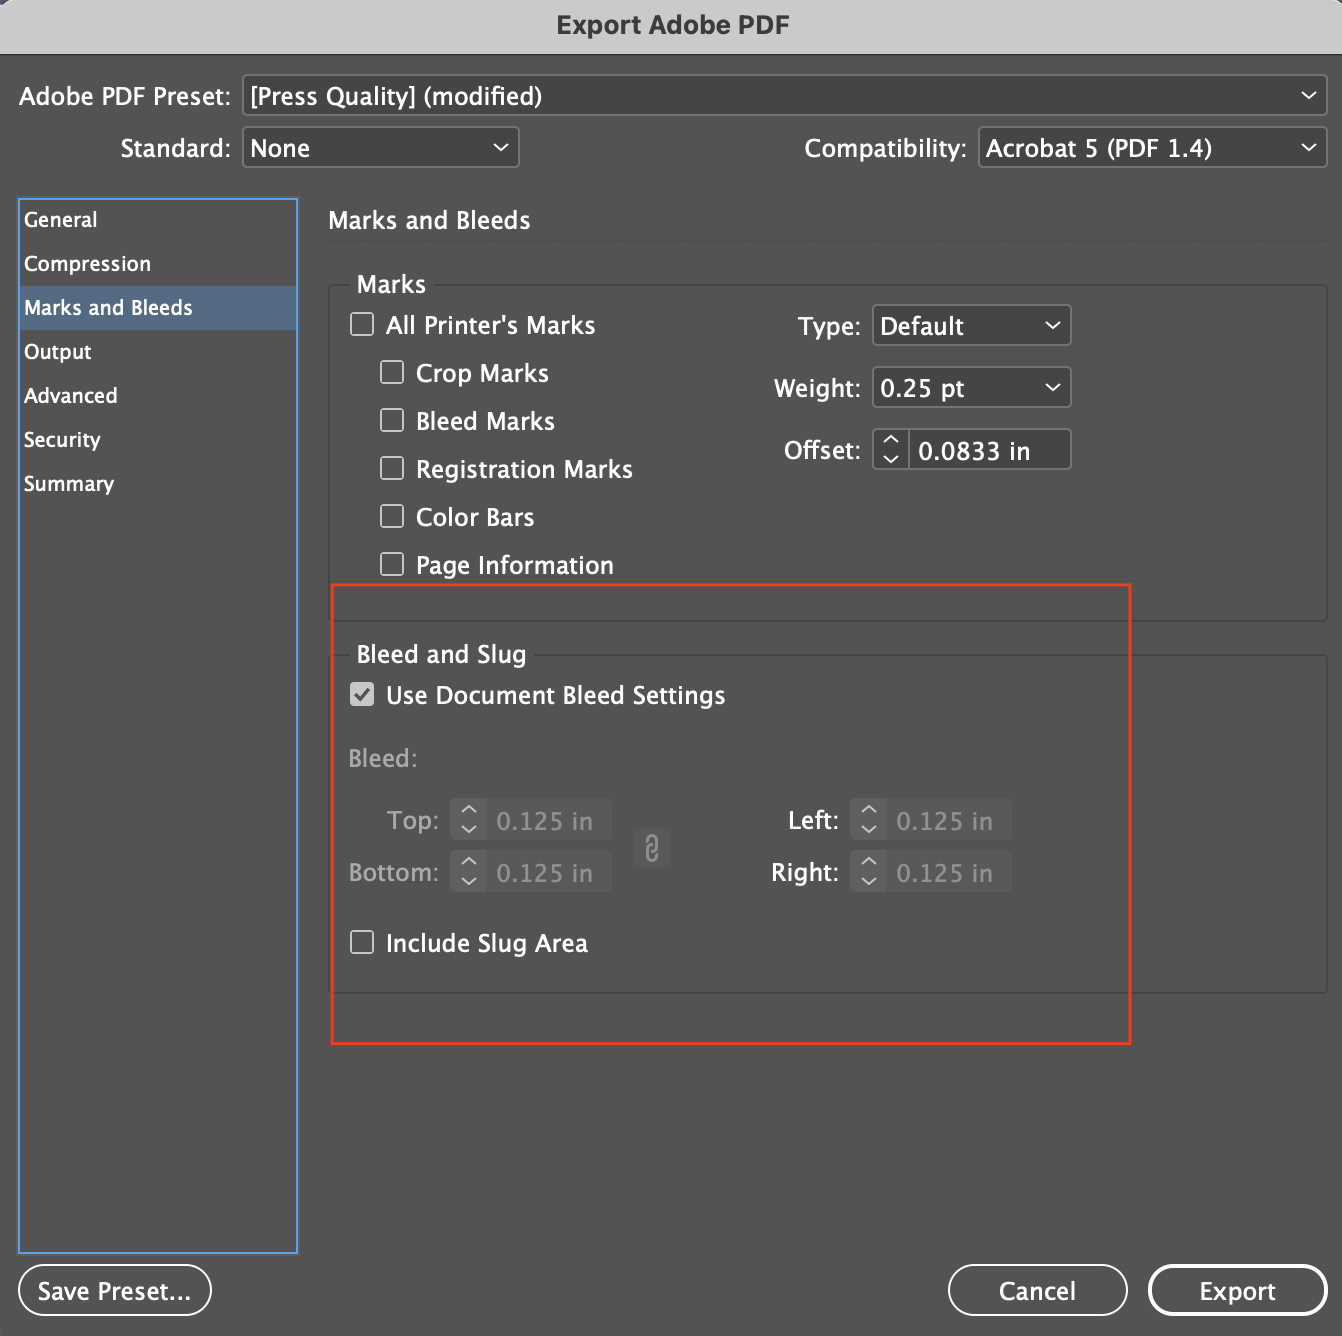Switch to the Compression section
Image resolution: width=1342 pixels, height=1336 pixels.
87,263
